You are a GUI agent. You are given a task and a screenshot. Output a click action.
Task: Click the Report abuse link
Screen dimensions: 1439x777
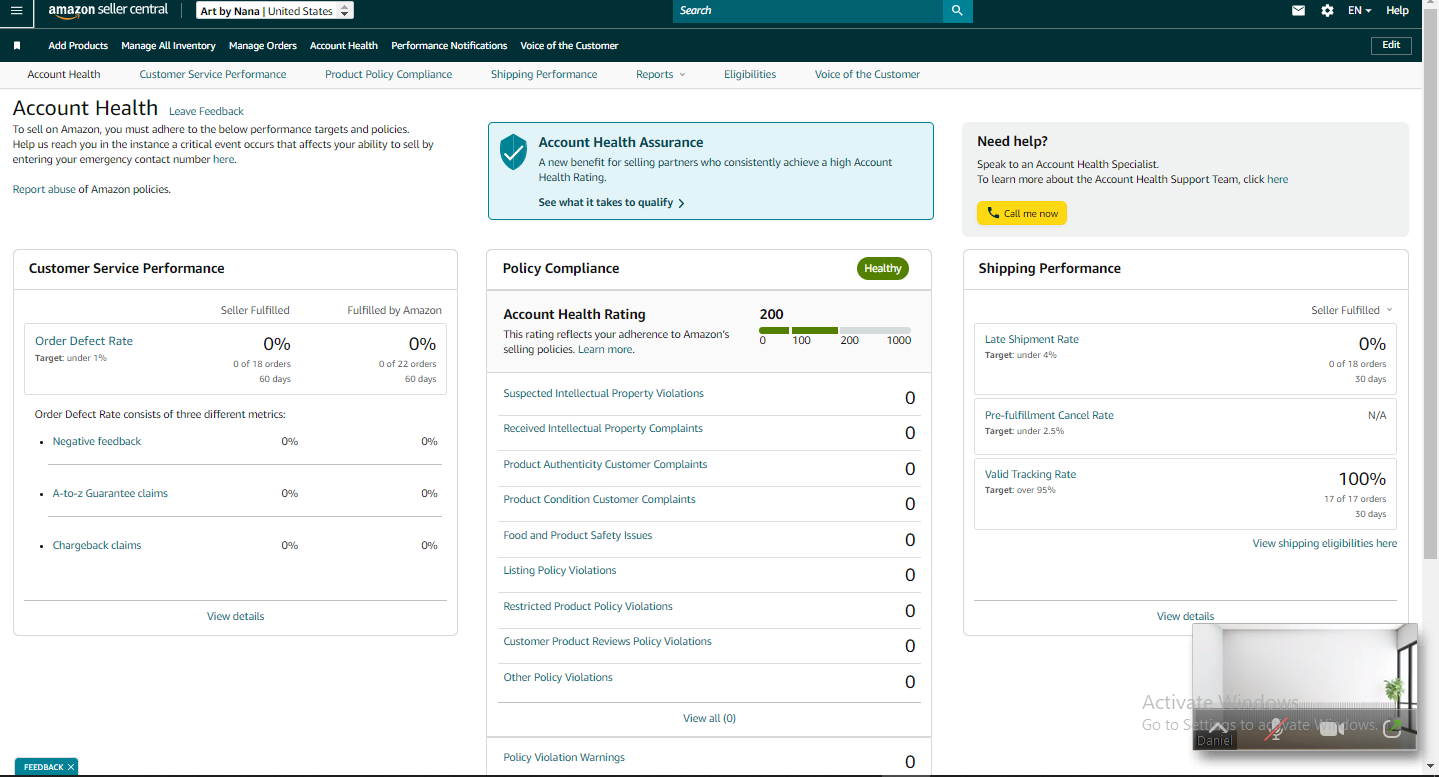click(x=44, y=190)
